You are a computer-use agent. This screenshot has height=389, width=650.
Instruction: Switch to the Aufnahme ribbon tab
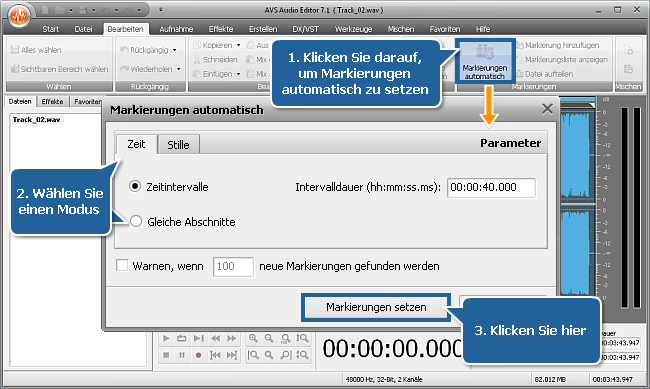pyautogui.click(x=176, y=29)
